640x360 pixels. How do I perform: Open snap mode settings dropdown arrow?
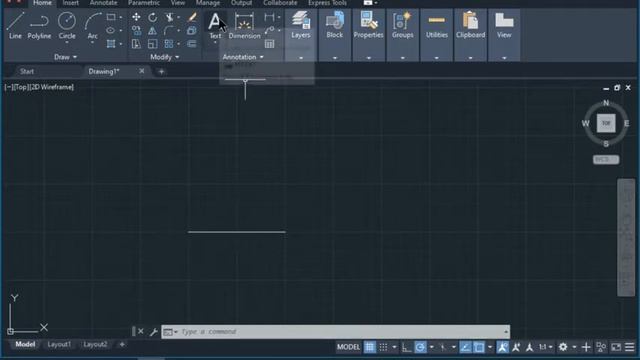point(394,347)
